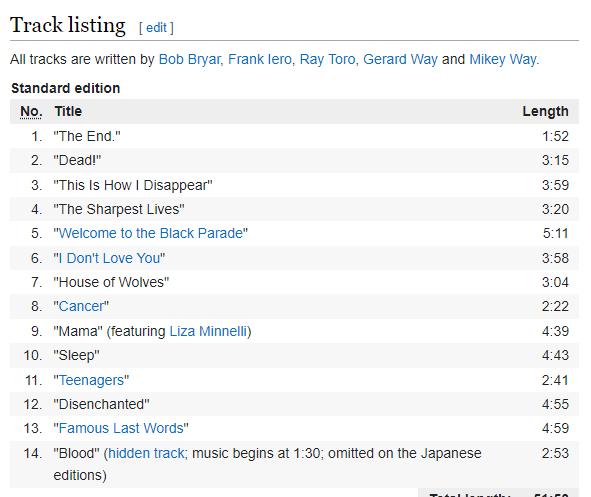The height and width of the screenshot is (497, 591).
Task: Click the Standard edition table caption
Action: (66, 88)
